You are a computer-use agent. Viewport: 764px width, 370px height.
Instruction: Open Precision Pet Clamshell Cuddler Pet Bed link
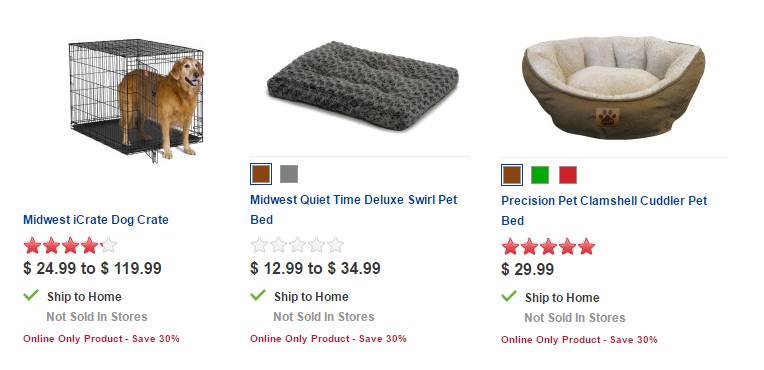click(604, 211)
